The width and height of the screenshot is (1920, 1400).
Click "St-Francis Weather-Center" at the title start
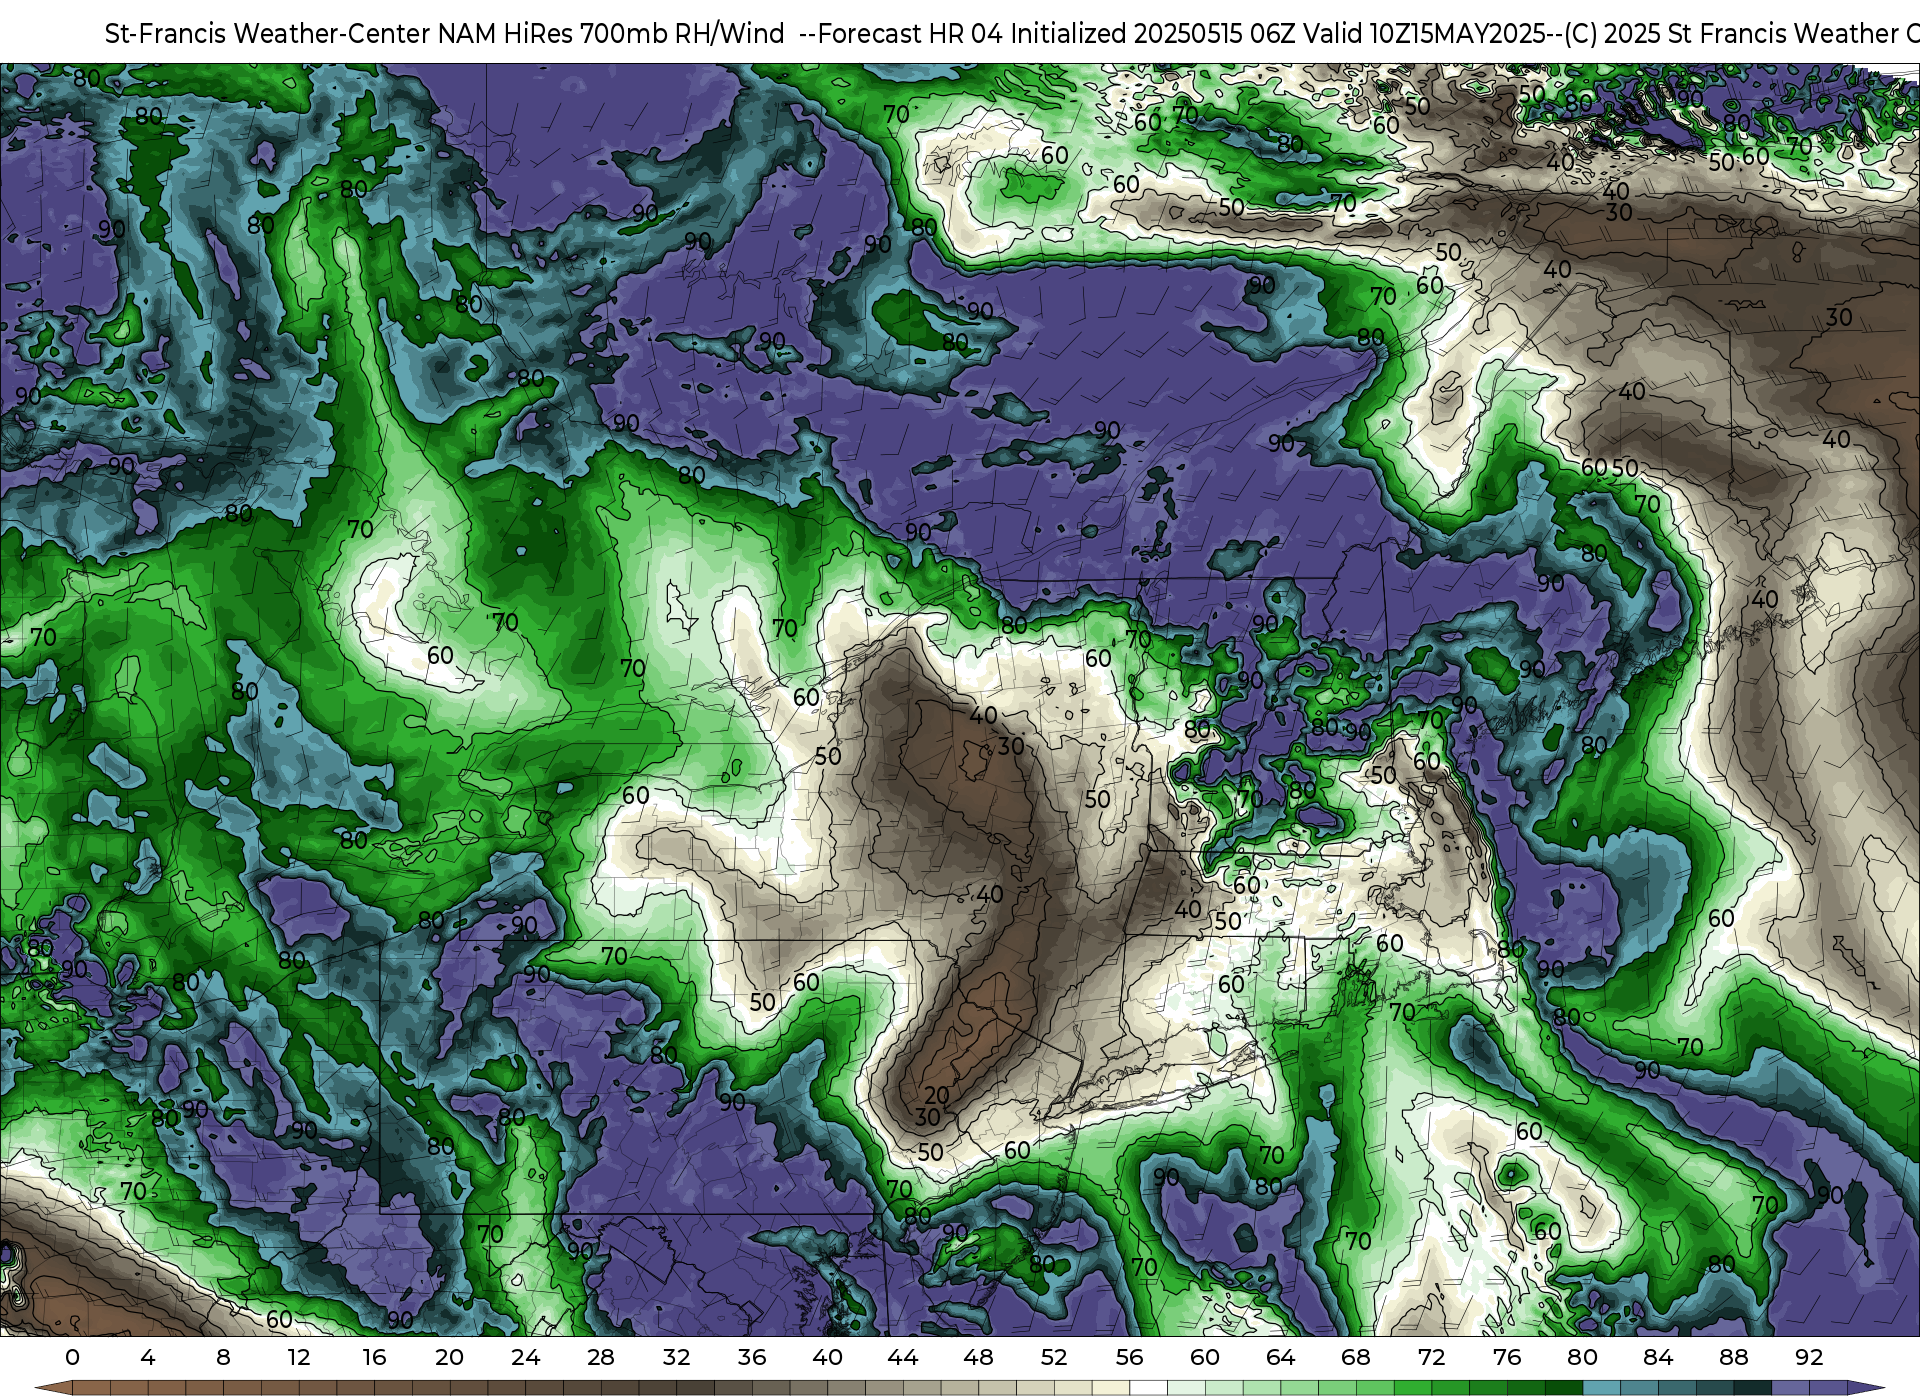267,34
